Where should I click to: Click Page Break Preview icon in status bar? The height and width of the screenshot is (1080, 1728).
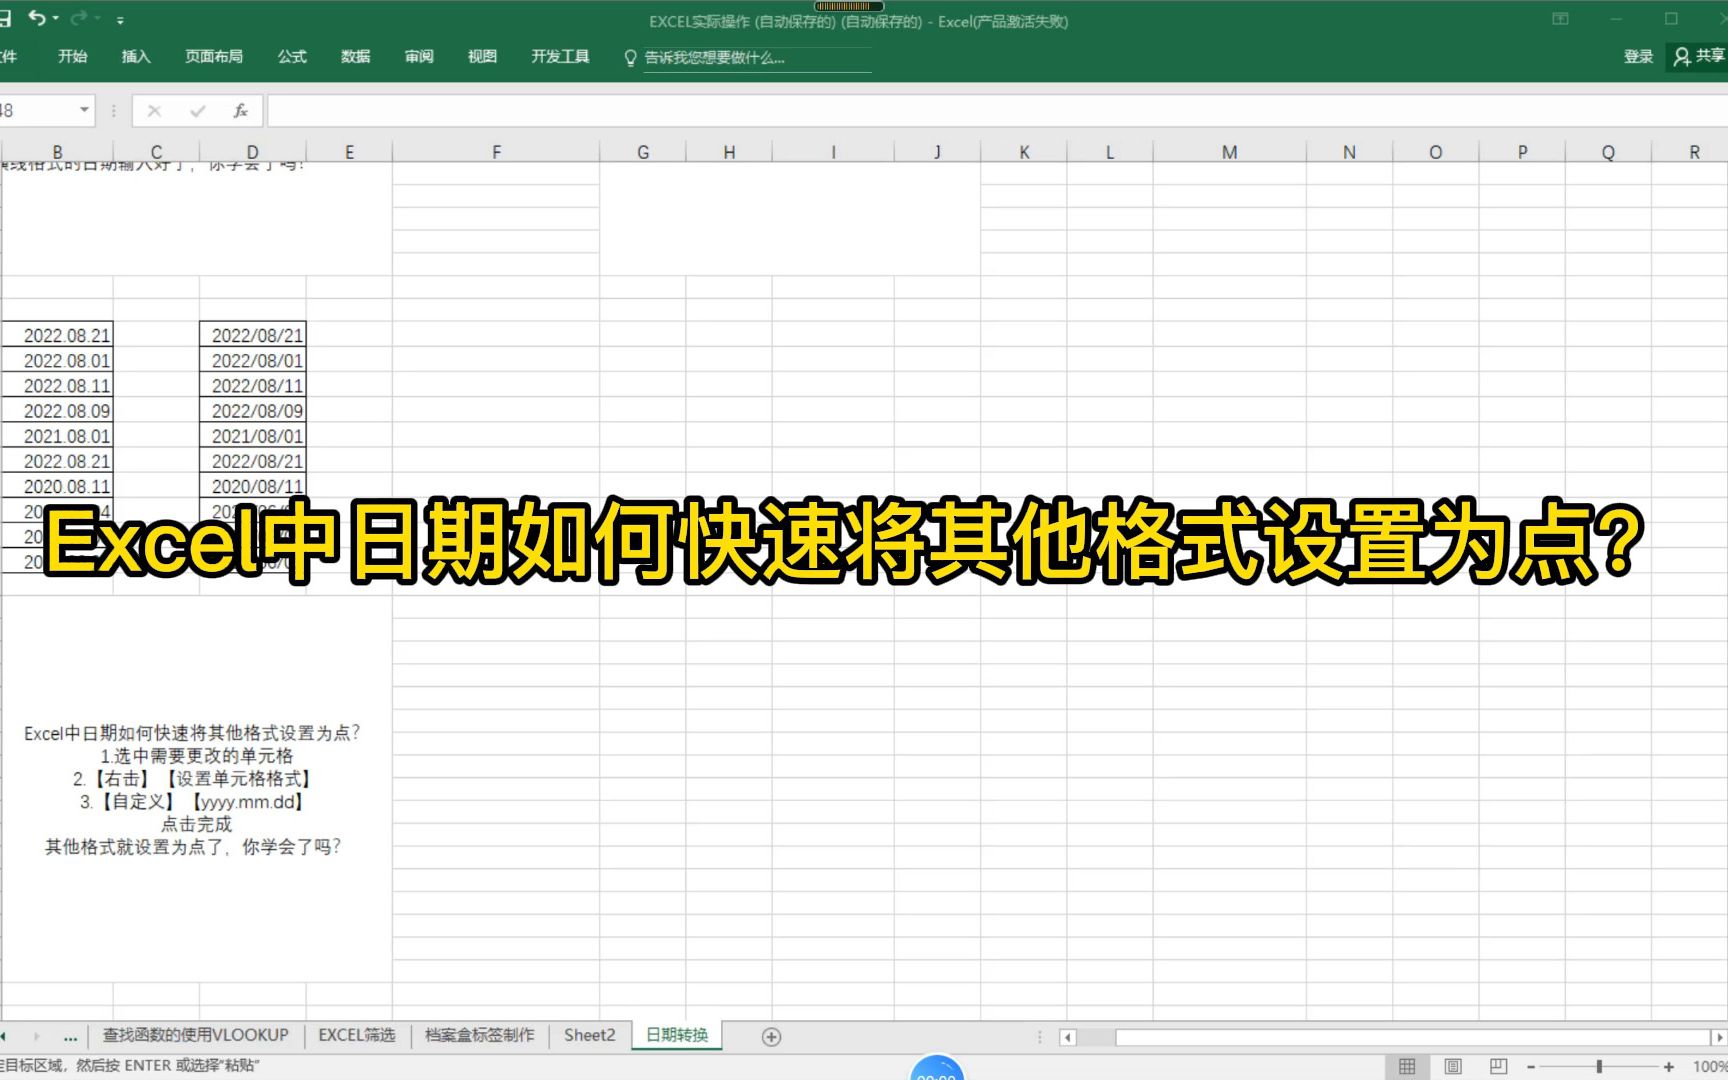tap(1497, 1066)
